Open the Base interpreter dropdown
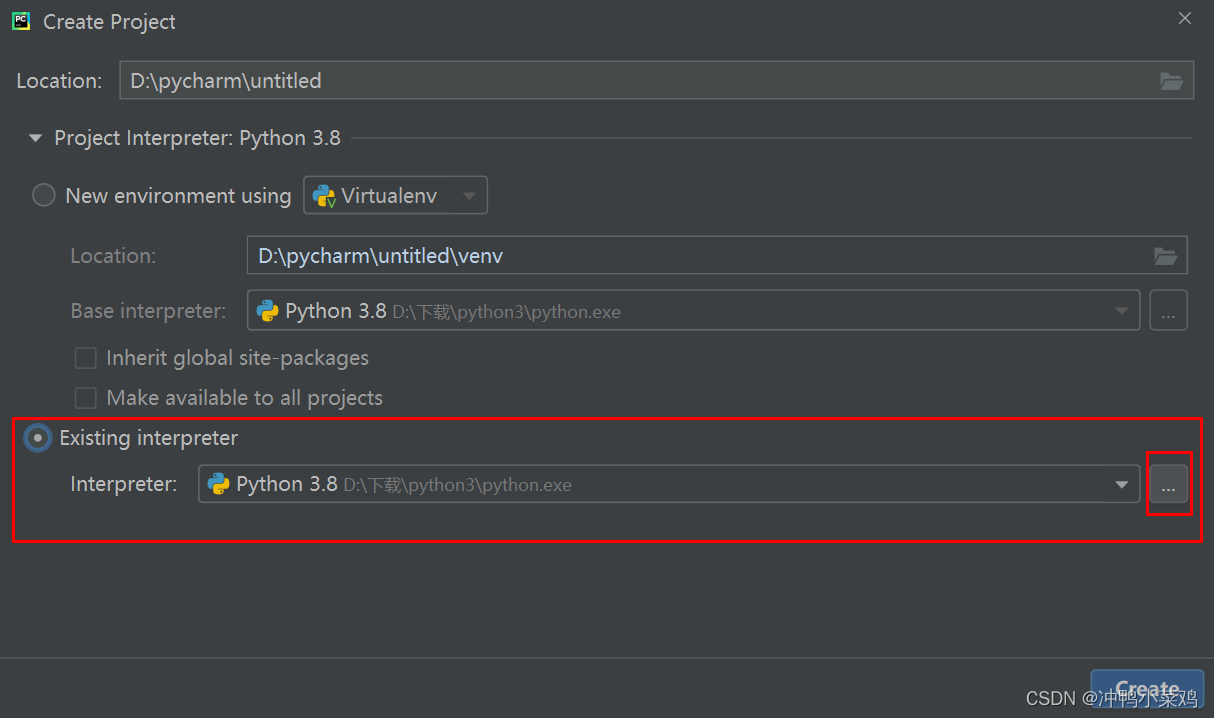1214x718 pixels. point(693,311)
